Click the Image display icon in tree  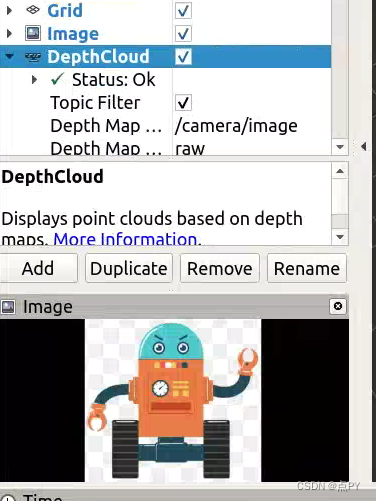(33, 33)
